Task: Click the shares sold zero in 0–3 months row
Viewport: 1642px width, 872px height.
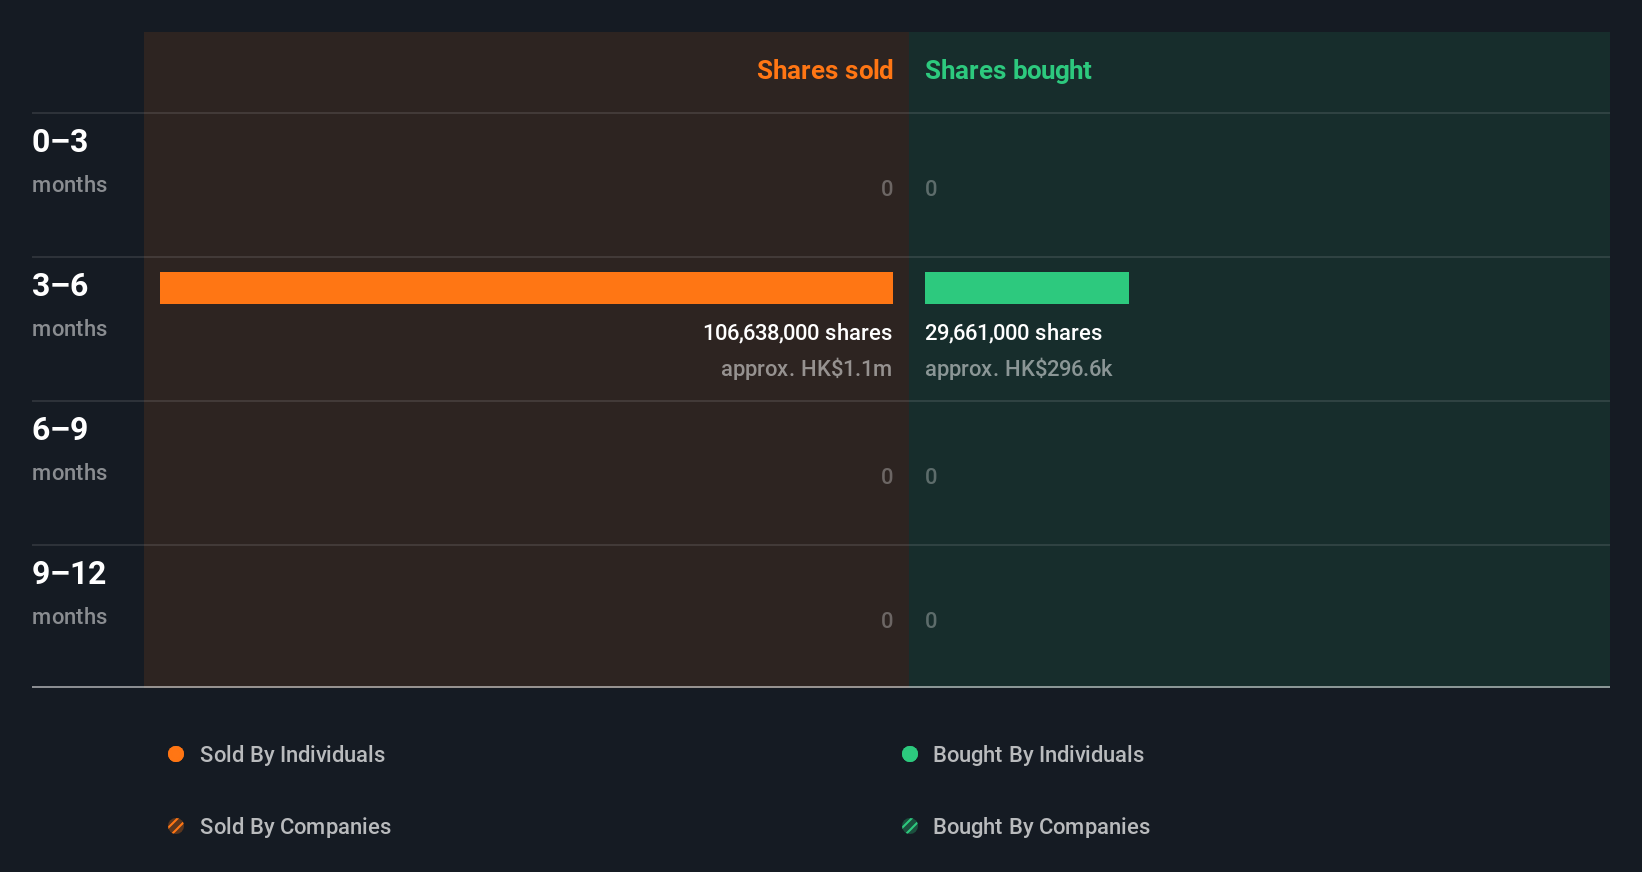Action: point(887,188)
